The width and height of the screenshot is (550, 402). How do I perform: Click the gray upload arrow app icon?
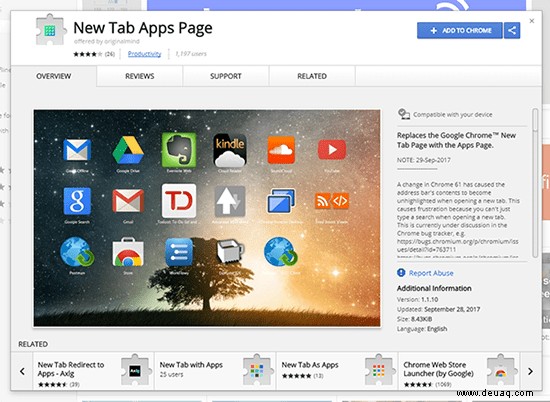[230, 201]
